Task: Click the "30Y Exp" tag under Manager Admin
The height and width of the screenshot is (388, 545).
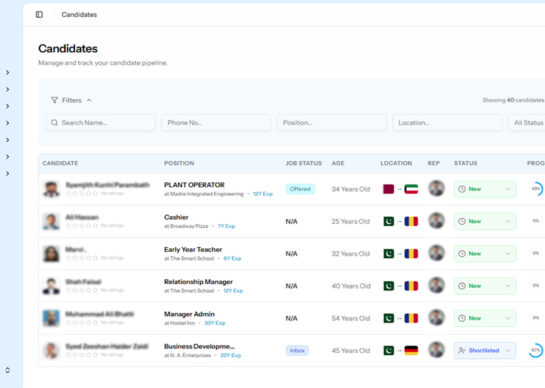Action: 215,323
